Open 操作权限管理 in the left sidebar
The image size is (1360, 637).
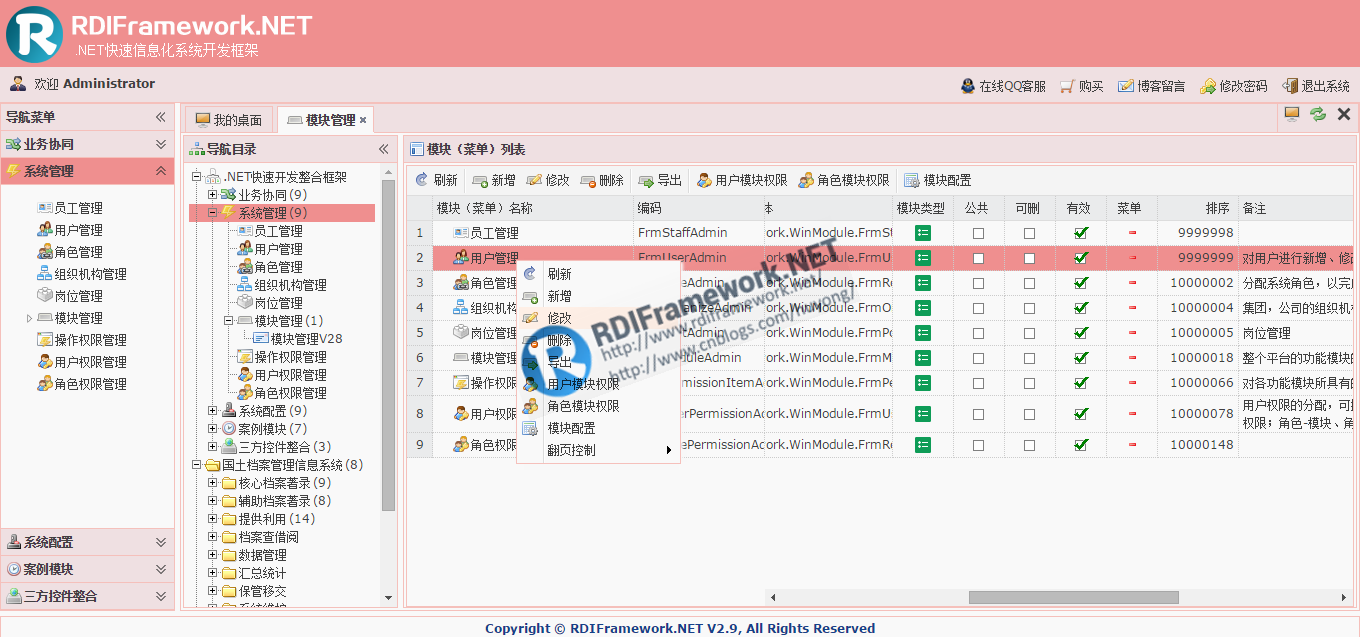coord(82,340)
